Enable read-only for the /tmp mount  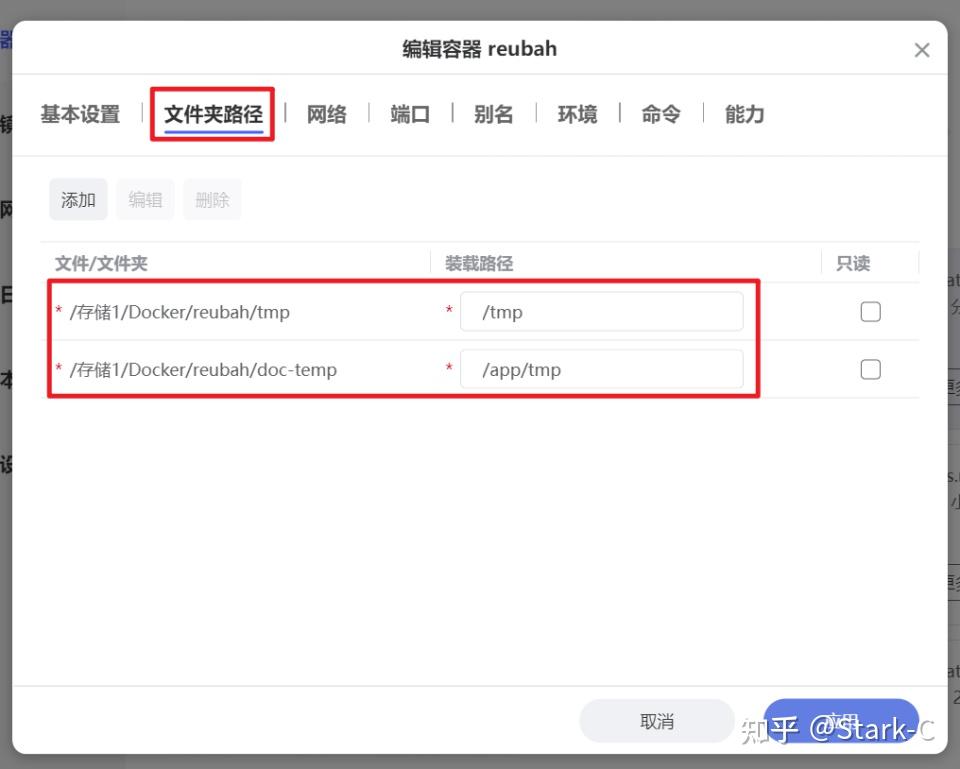coord(870,311)
